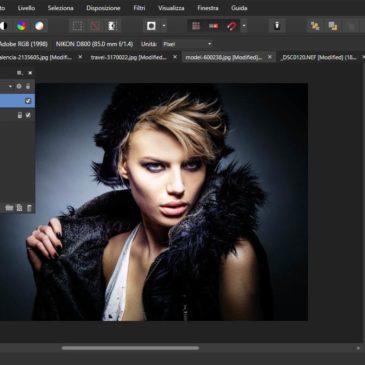Open the layers panel preferences menu icon
365x365 pixels.
coord(20,73)
